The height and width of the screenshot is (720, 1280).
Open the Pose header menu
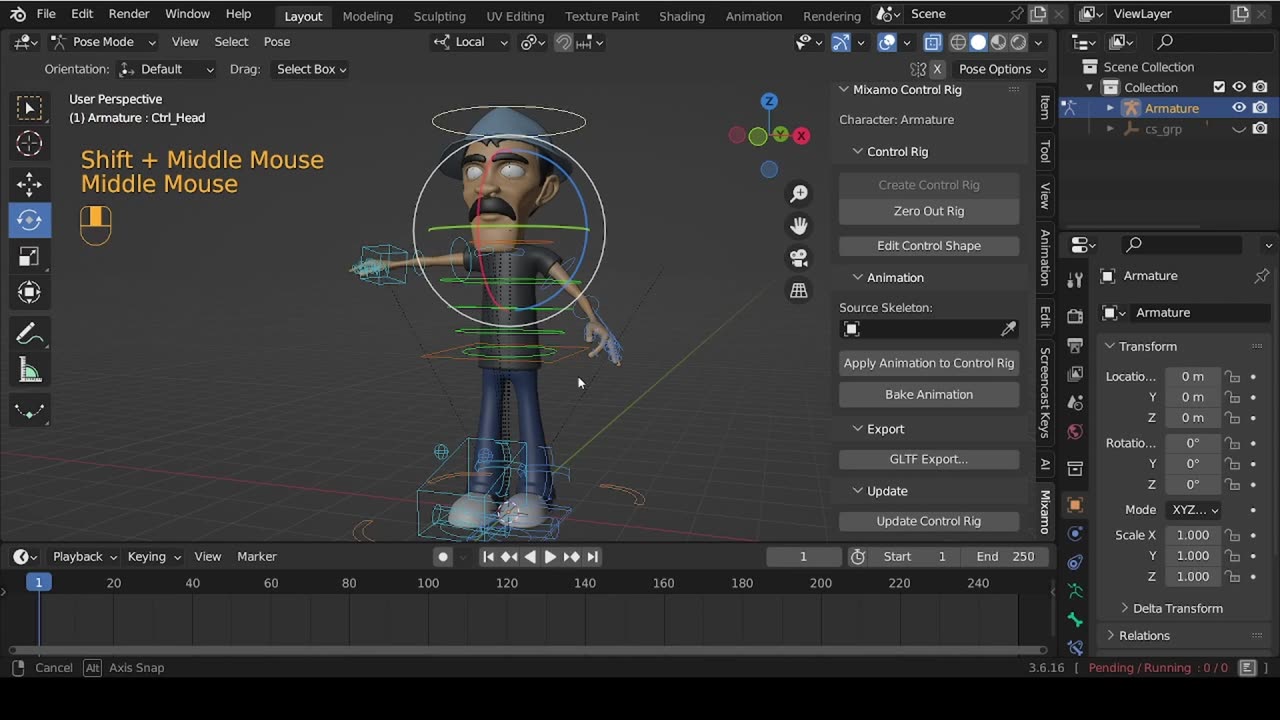277,42
